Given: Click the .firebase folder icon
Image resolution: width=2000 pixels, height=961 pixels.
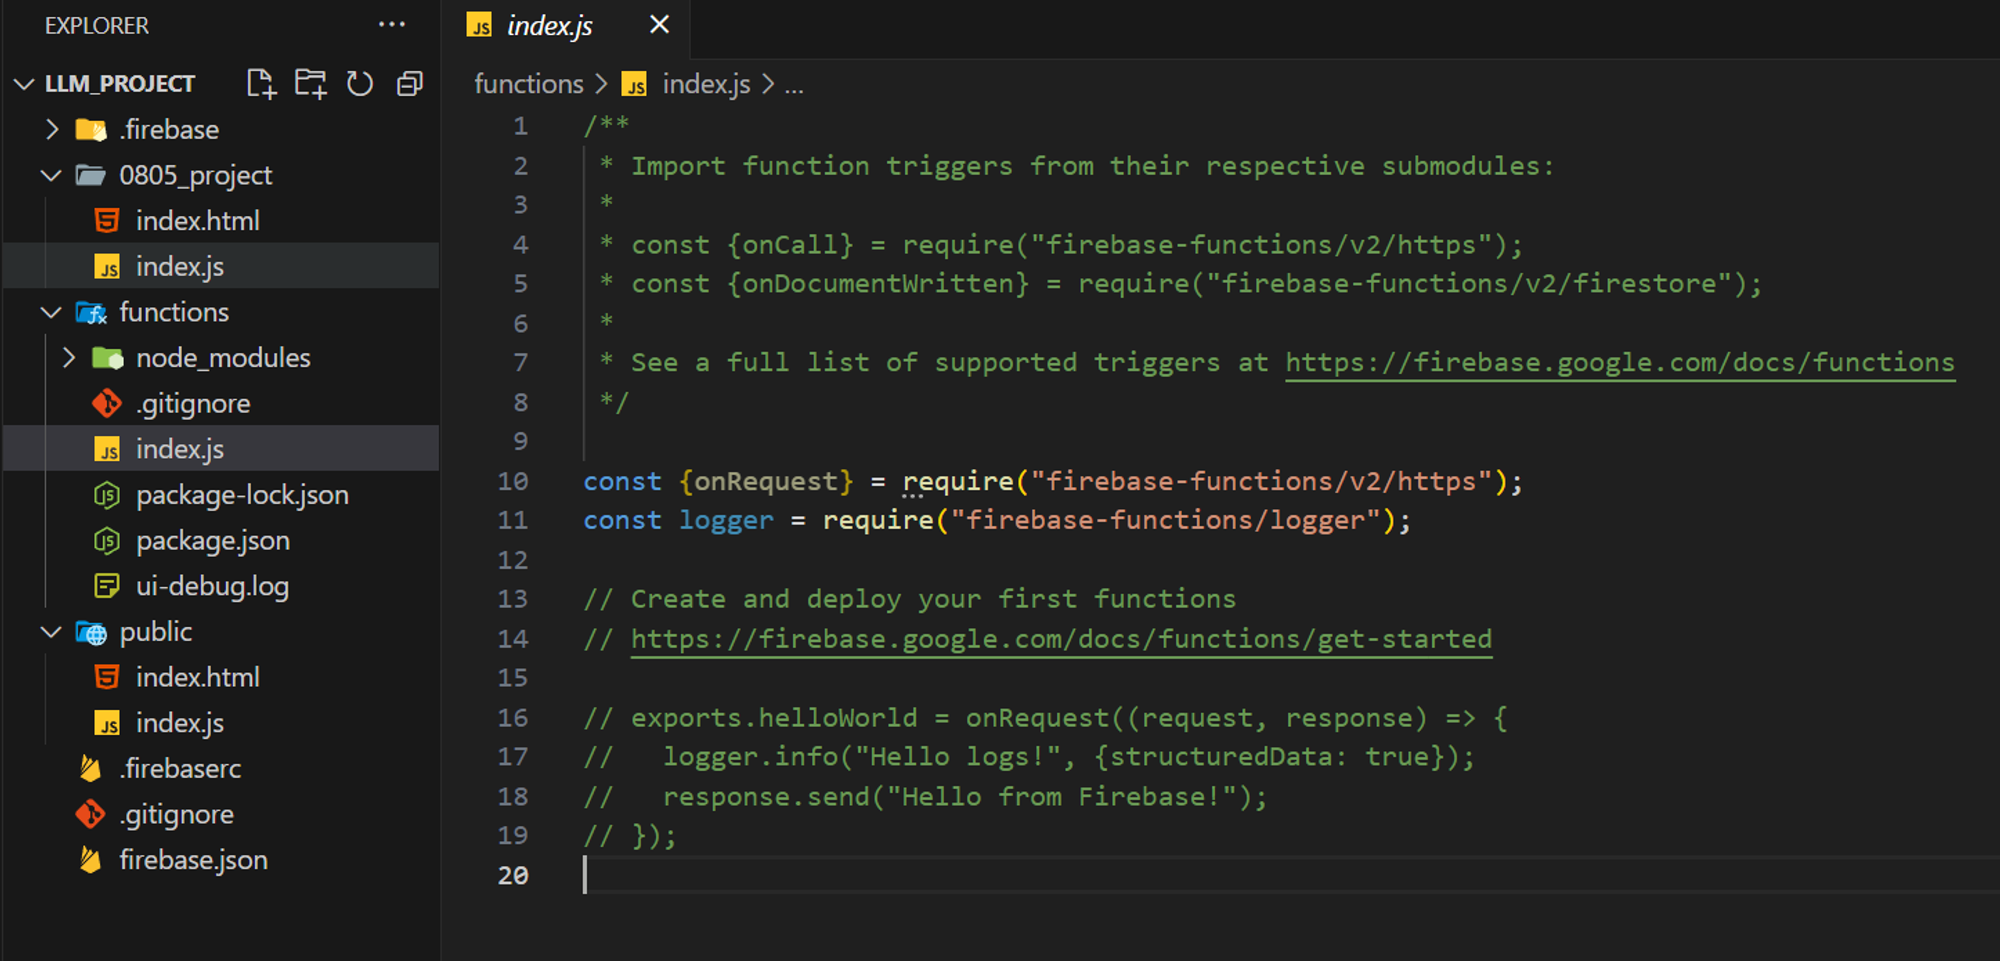Looking at the screenshot, I should 91,130.
